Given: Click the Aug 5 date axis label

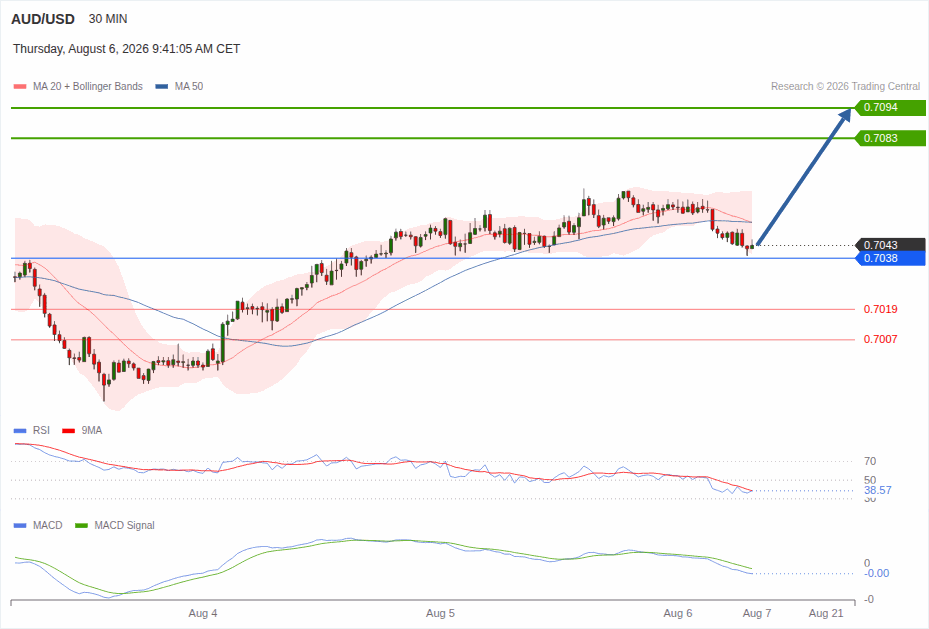Looking at the screenshot, I should (440, 614).
